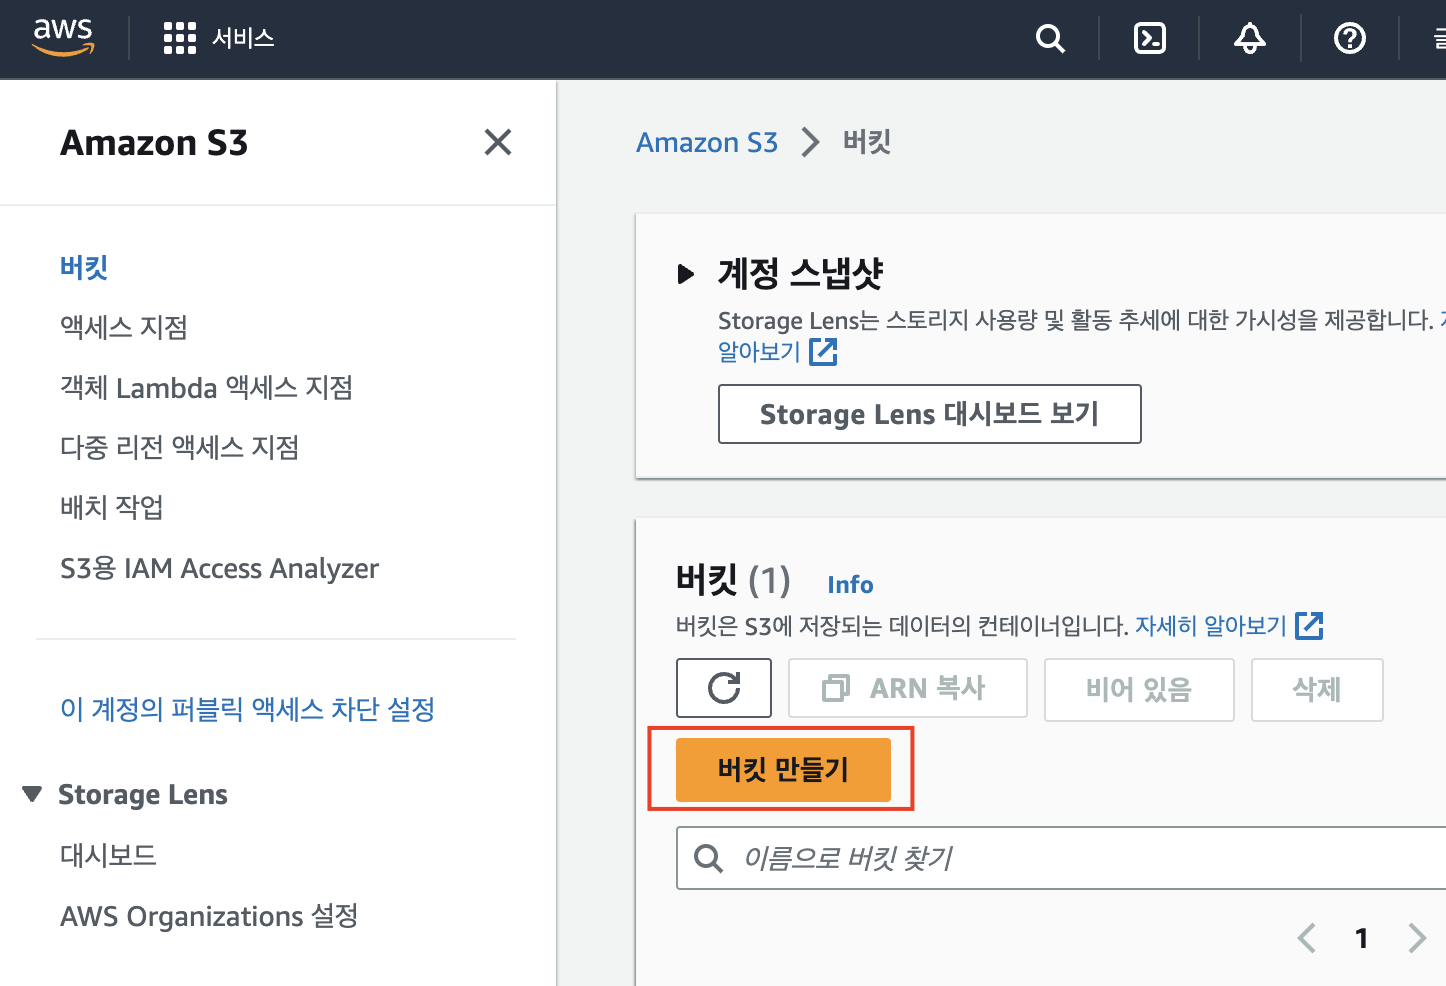
Task: Open the 알아보기 external link
Action: click(x=777, y=351)
